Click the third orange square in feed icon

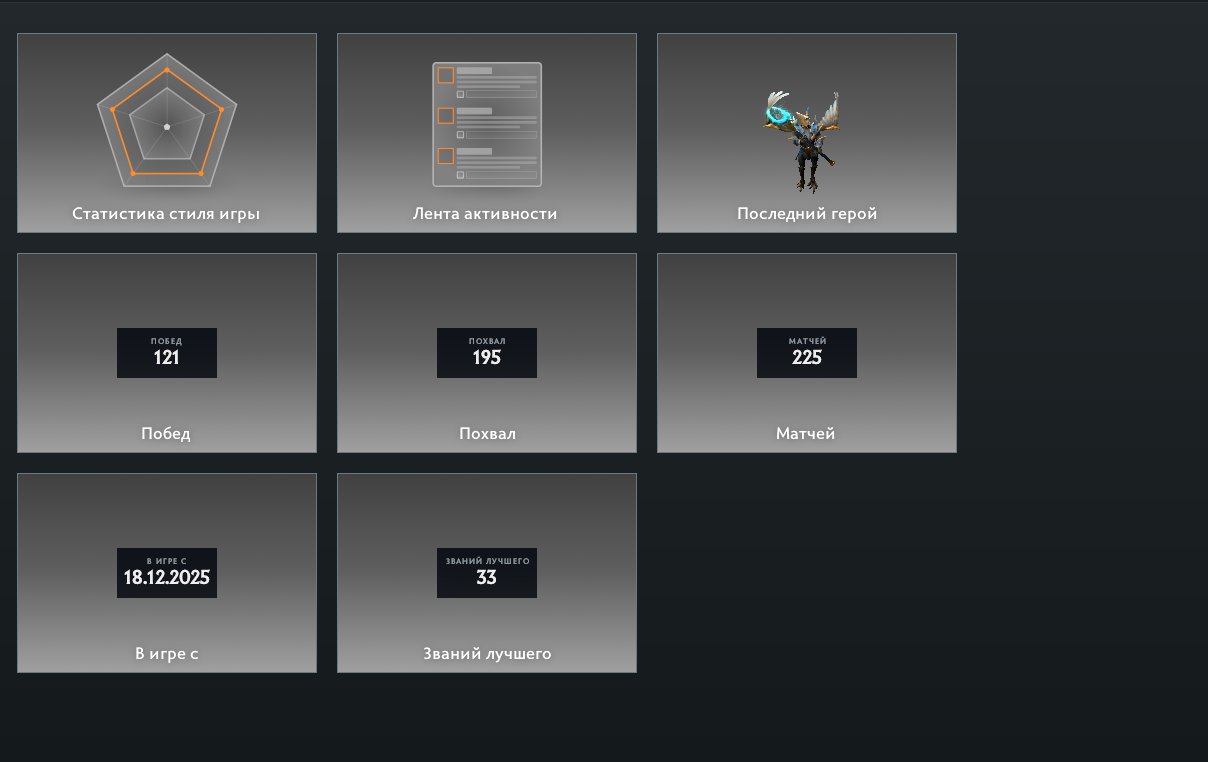coord(446,156)
